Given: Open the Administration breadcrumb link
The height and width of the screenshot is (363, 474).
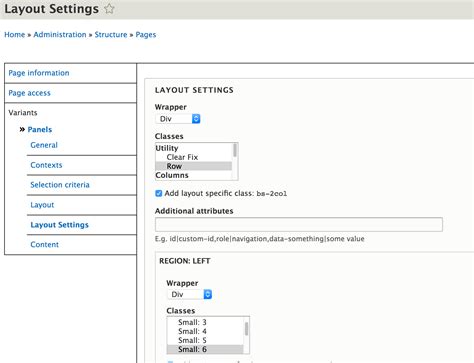Looking at the screenshot, I should coord(60,35).
